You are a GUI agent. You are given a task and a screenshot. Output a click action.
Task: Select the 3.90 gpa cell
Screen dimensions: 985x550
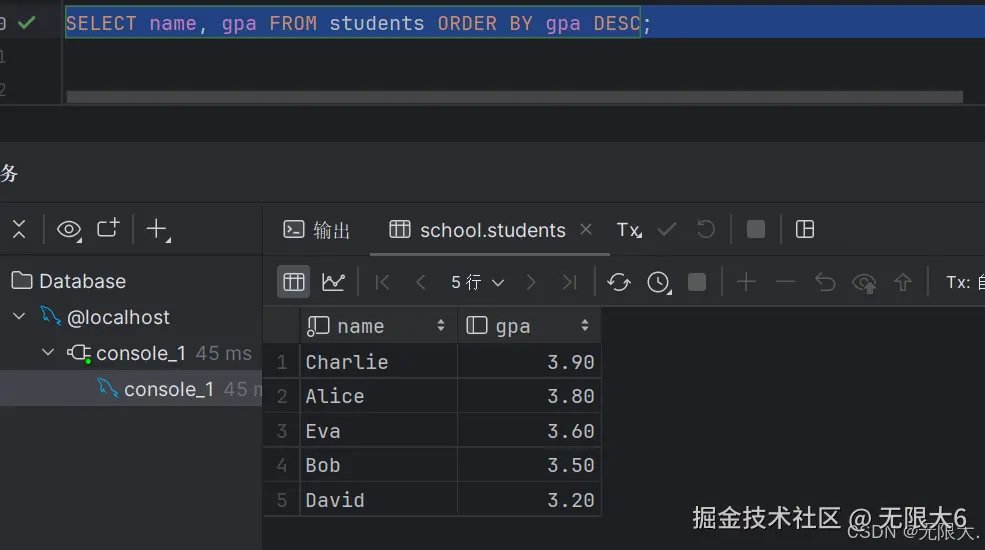click(x=529, y=362)
